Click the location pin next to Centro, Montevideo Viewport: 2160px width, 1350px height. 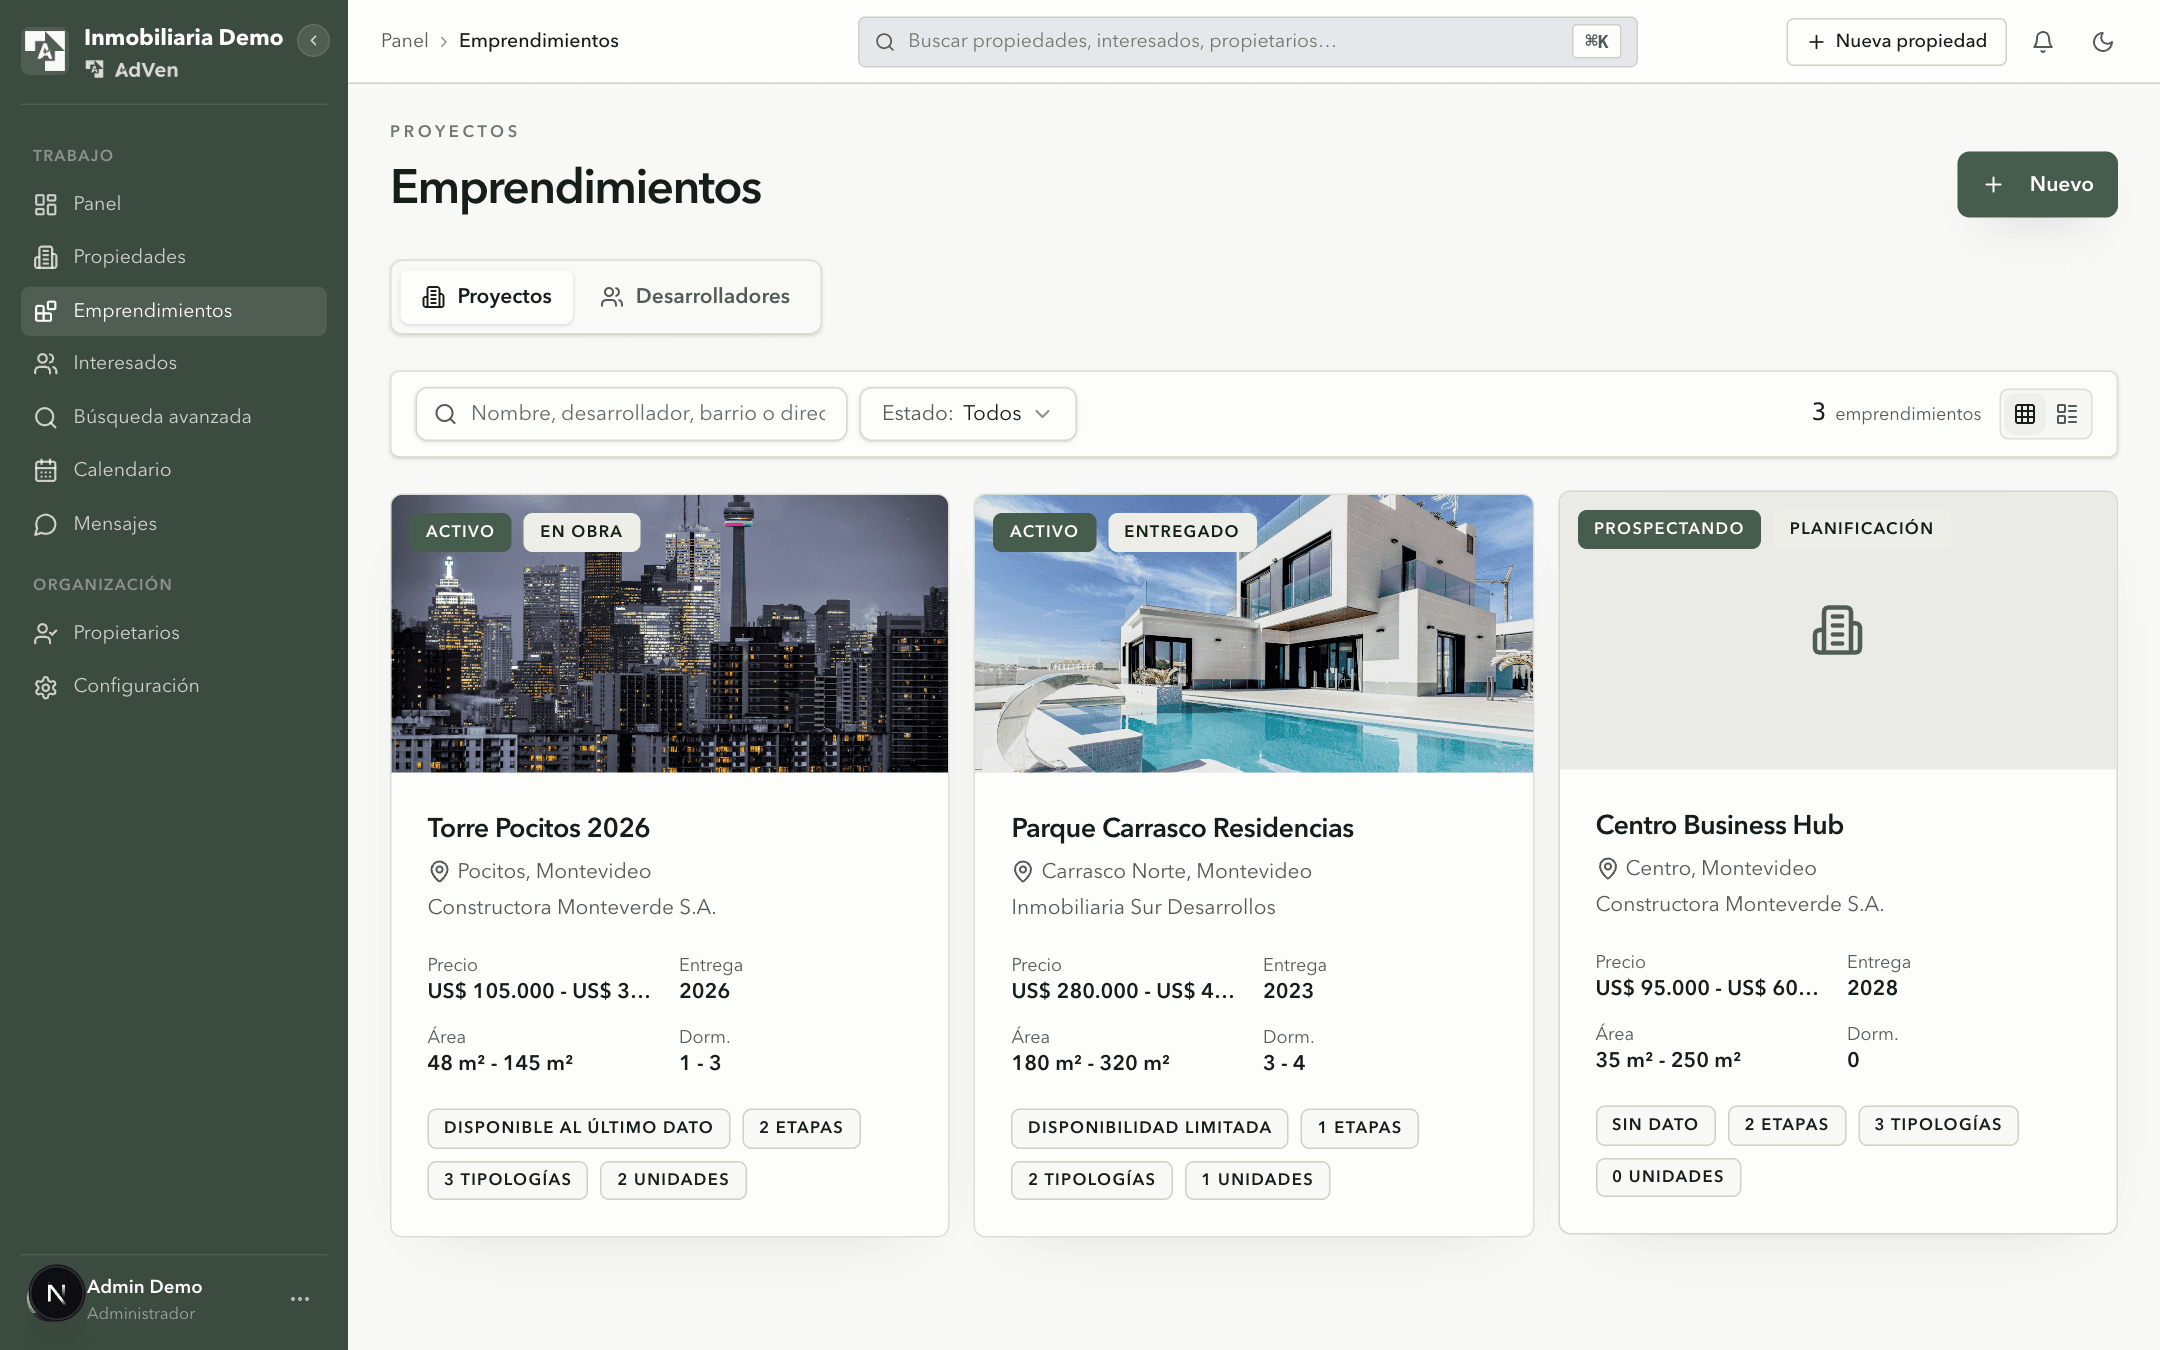1607,869
